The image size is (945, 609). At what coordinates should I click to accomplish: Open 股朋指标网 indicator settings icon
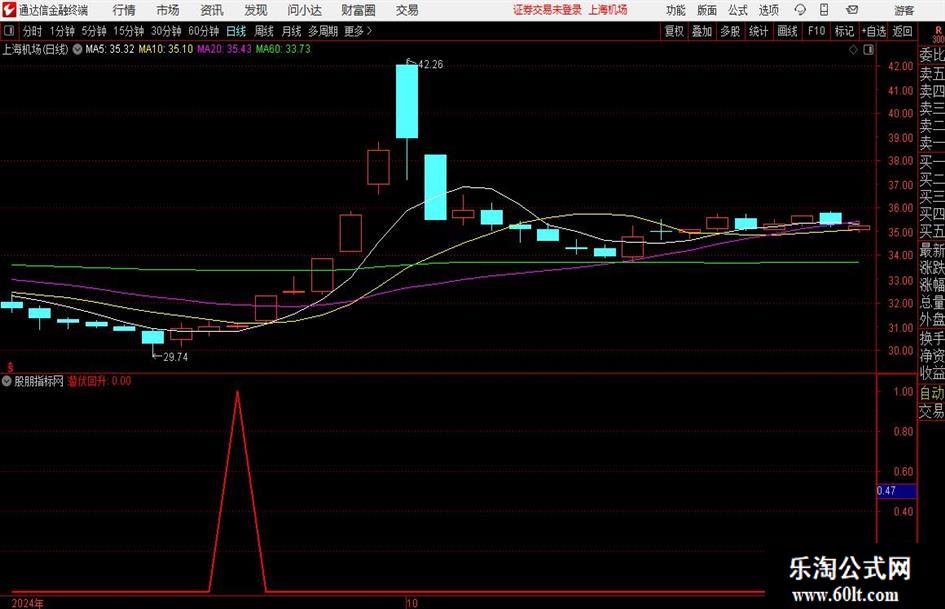(x=7, y=381)
